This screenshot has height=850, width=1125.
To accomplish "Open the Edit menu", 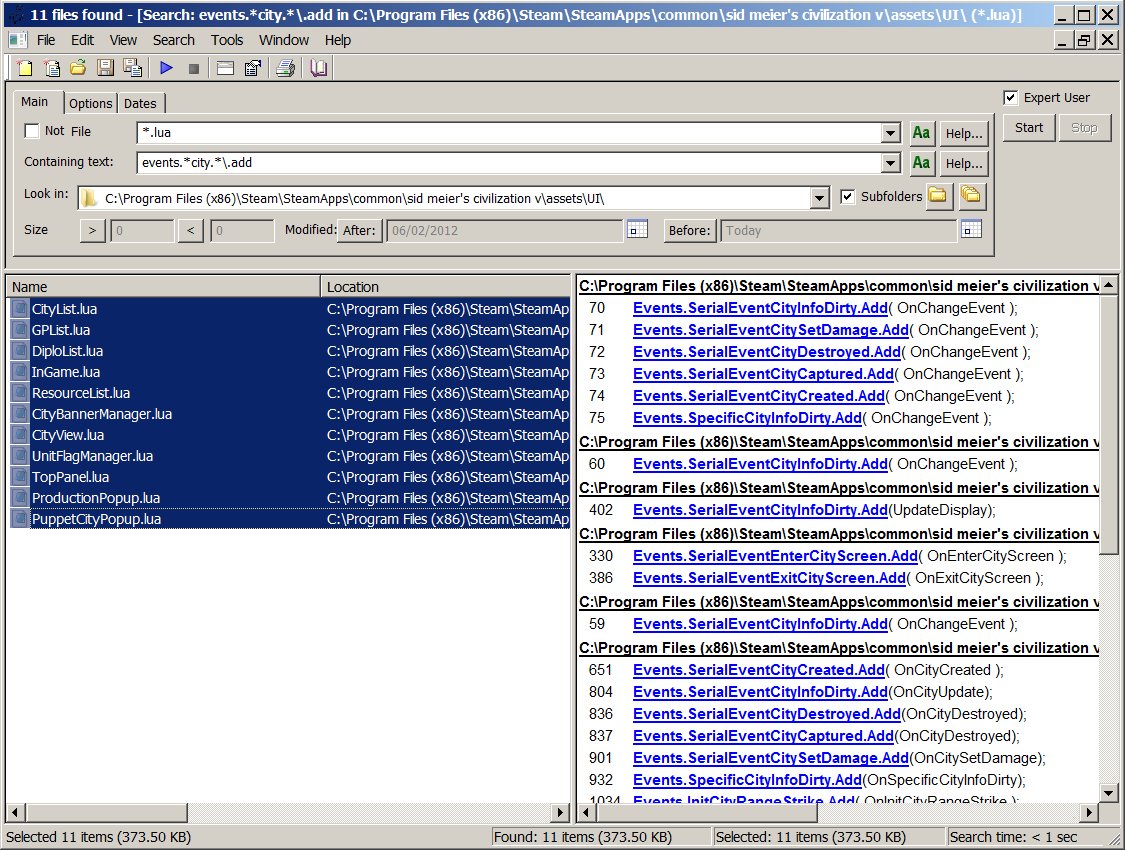I will (x=83, y=40).
